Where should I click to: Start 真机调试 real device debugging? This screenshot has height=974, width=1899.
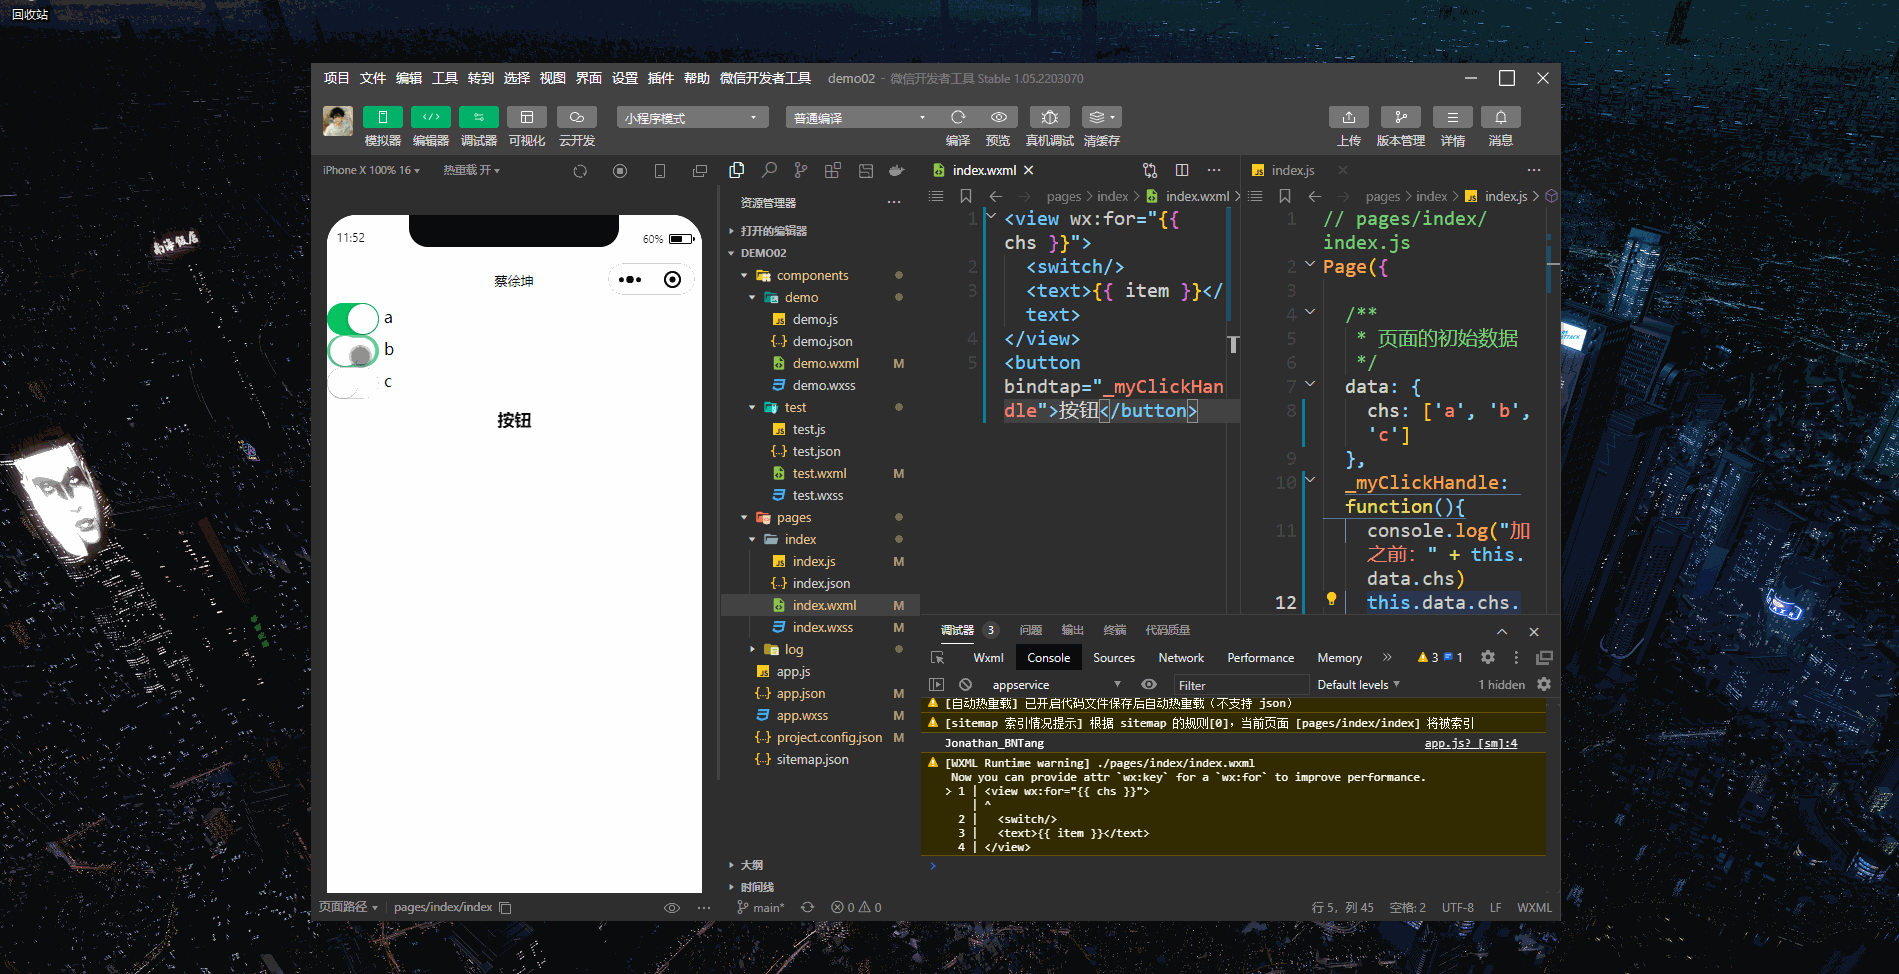(1050, 117)
